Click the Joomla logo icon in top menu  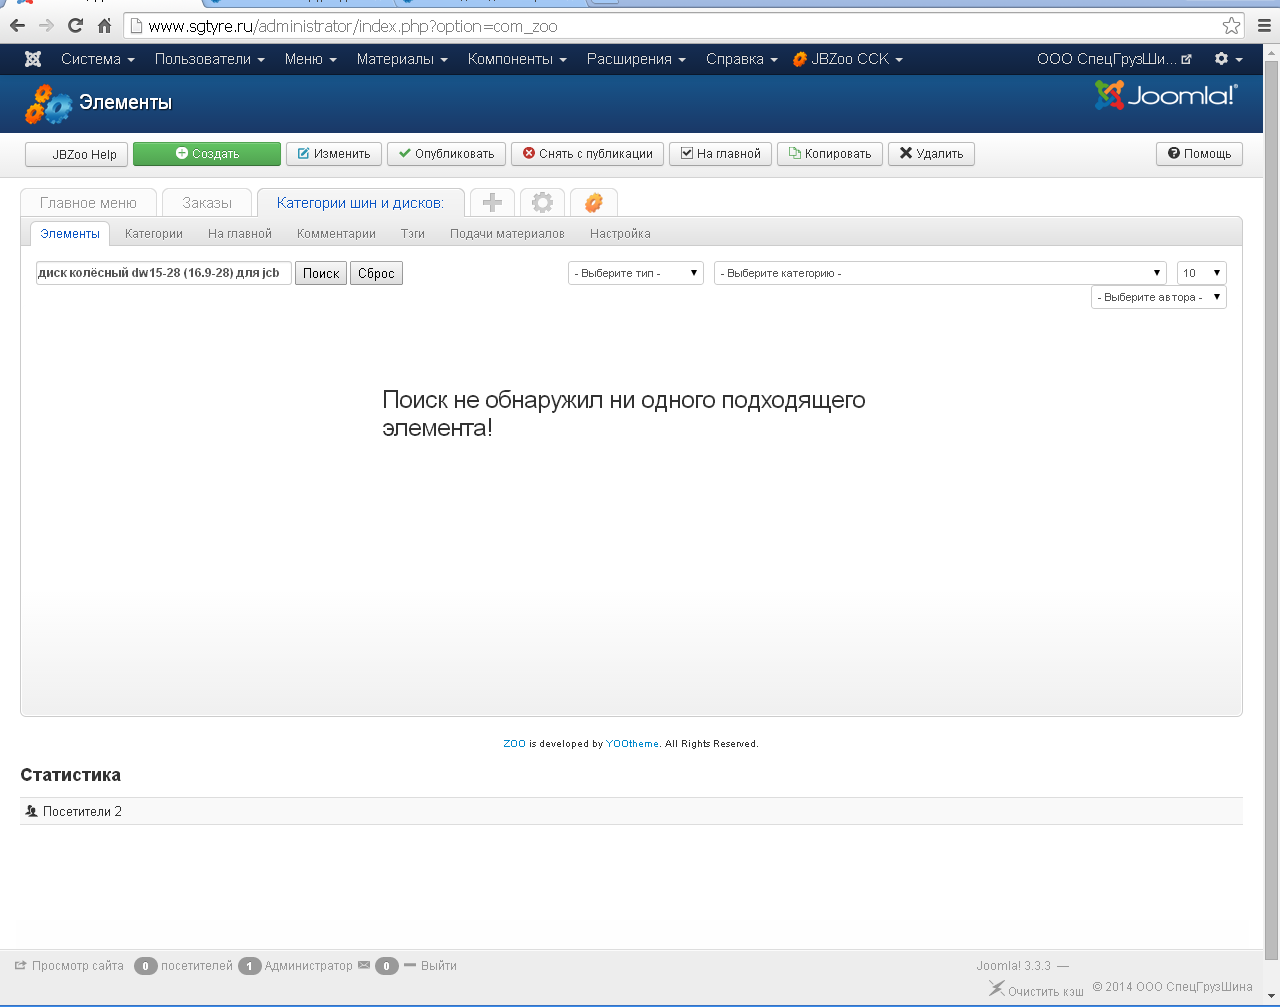point(33,59)
